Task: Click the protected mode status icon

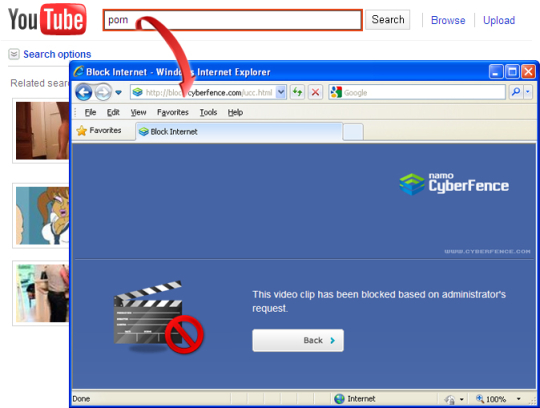Action: (450, 399)
